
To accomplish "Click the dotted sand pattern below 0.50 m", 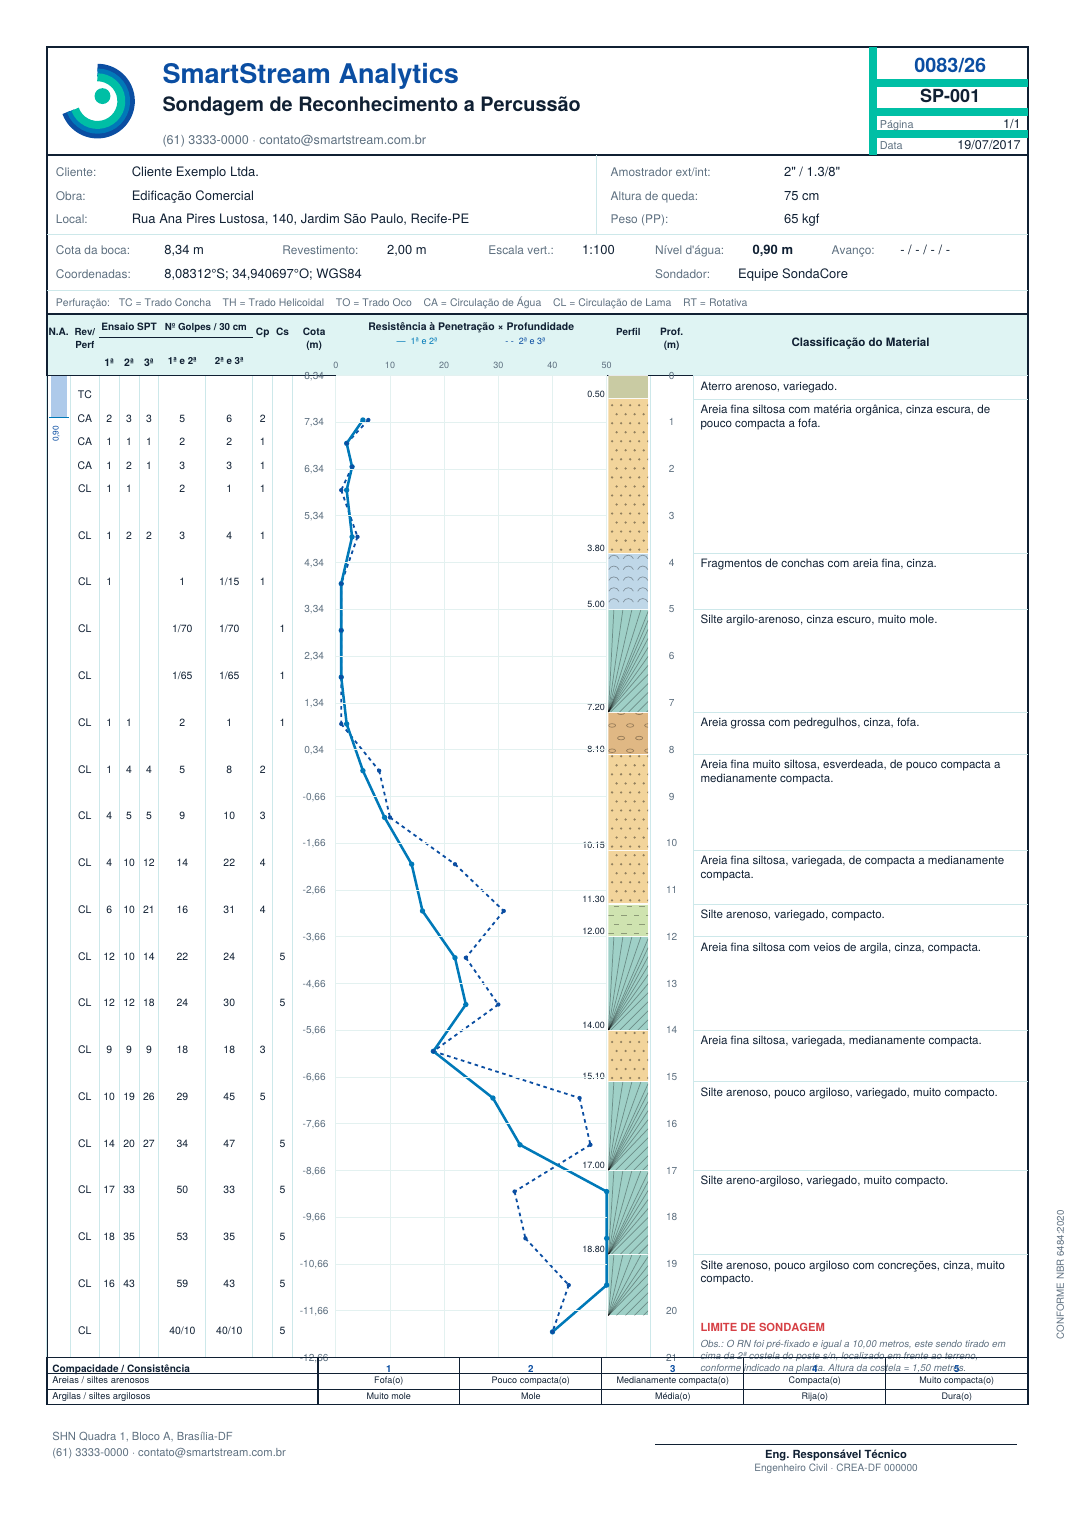I will tap(628, 476).
